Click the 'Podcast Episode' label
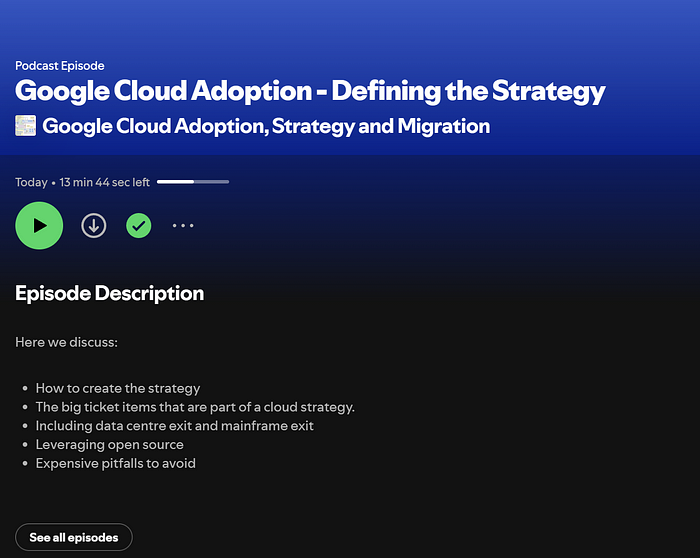Viewport: 700px width, 558px height. [60, 66]
